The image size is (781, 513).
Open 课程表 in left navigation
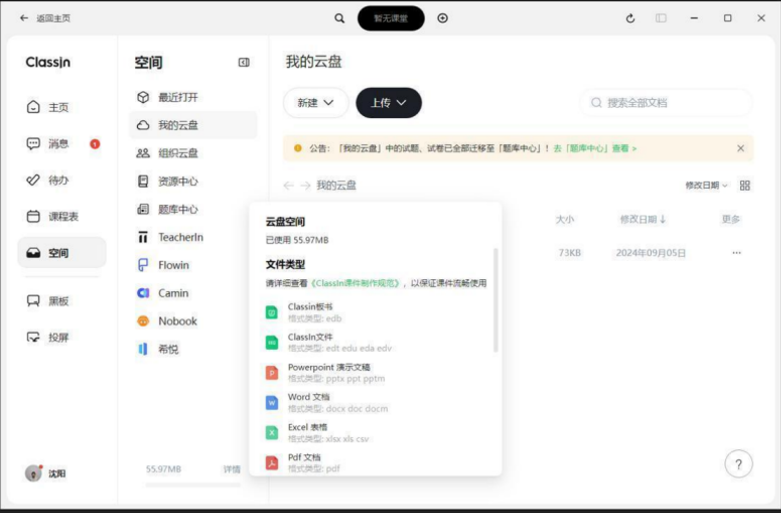63,216
